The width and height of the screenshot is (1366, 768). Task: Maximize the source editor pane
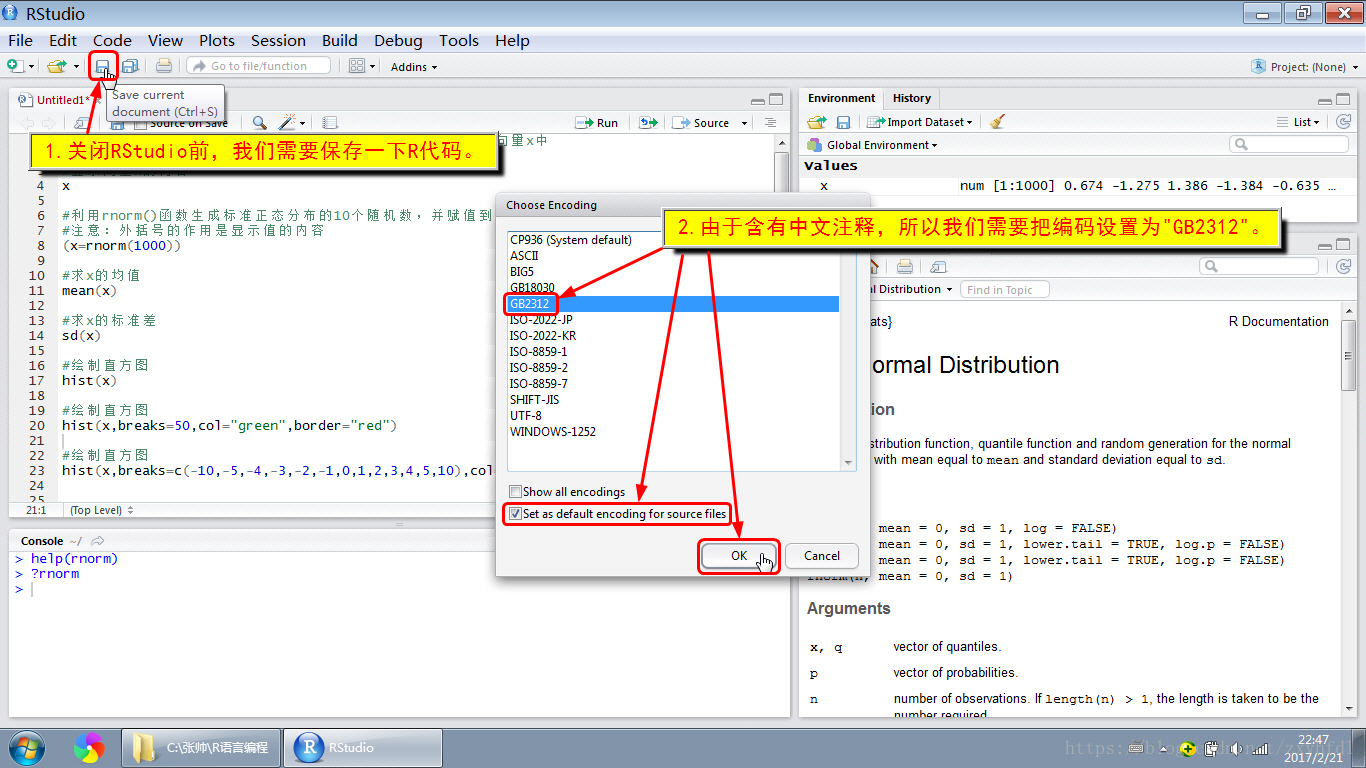(x=775, y=100)
